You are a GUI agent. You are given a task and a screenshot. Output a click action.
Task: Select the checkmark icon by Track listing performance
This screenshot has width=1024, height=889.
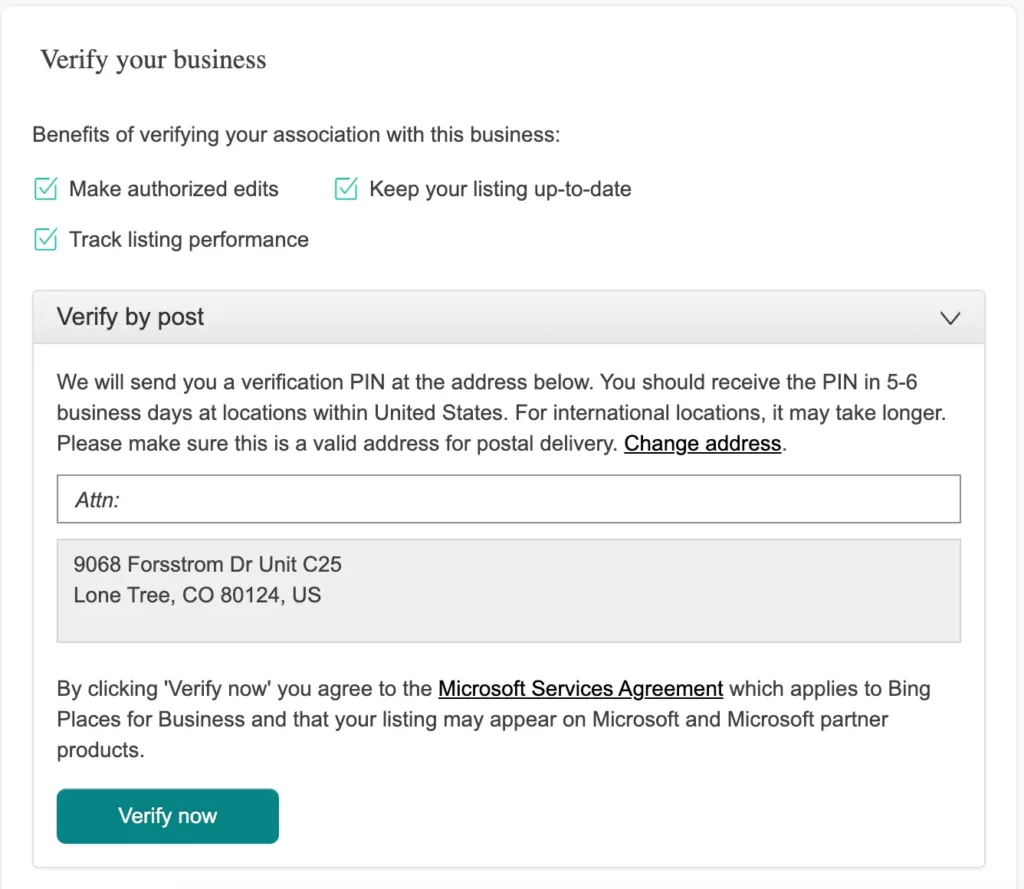click(x=45, y=239)
